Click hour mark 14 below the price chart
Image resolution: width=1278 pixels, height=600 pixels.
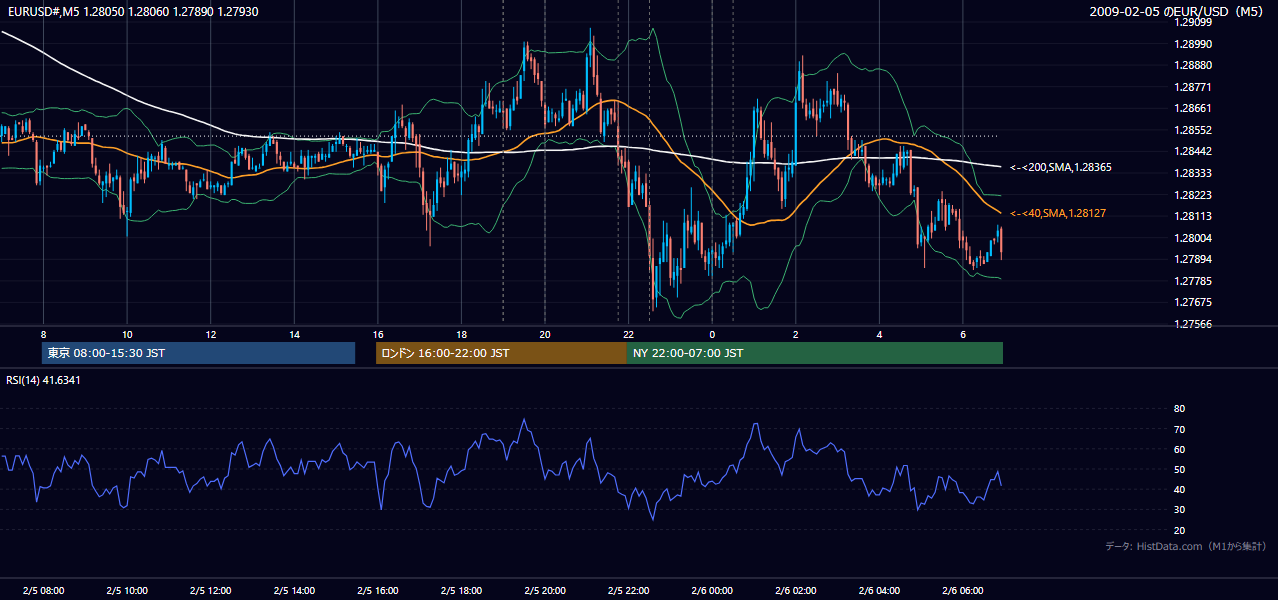294,334
